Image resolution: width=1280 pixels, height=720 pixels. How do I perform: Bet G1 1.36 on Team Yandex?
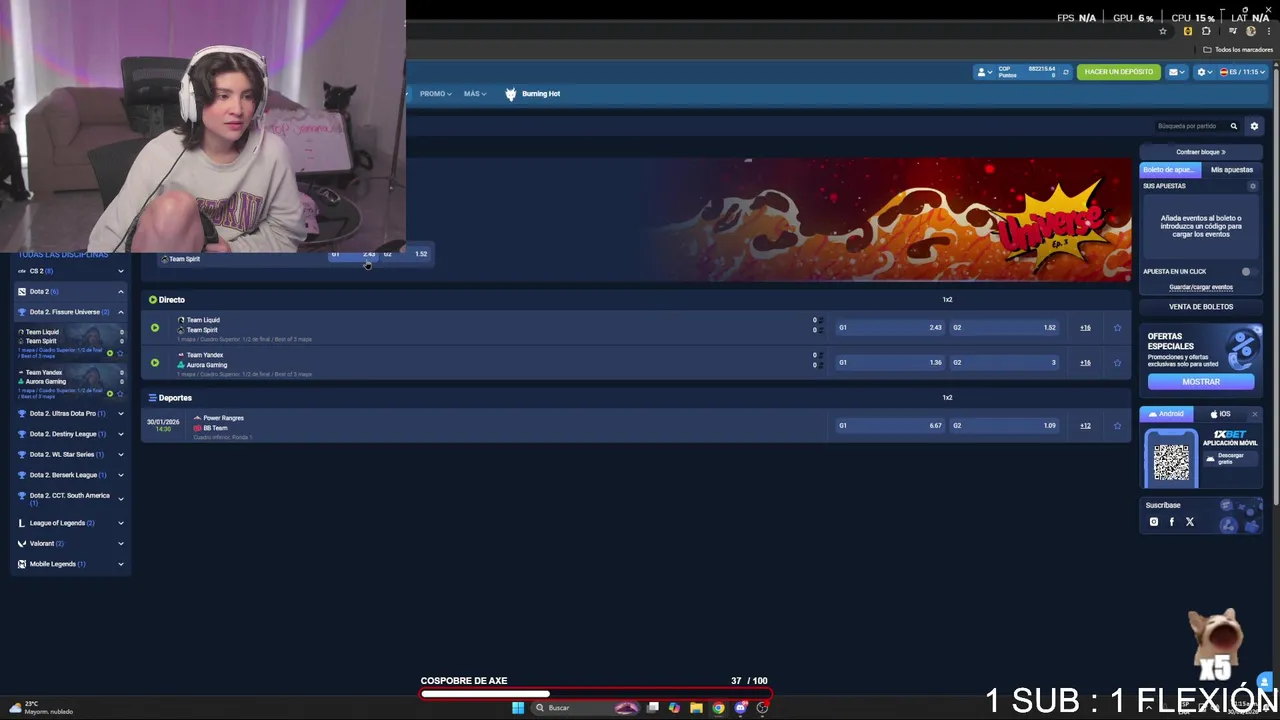pyautogui.click(x=891, y=363)
